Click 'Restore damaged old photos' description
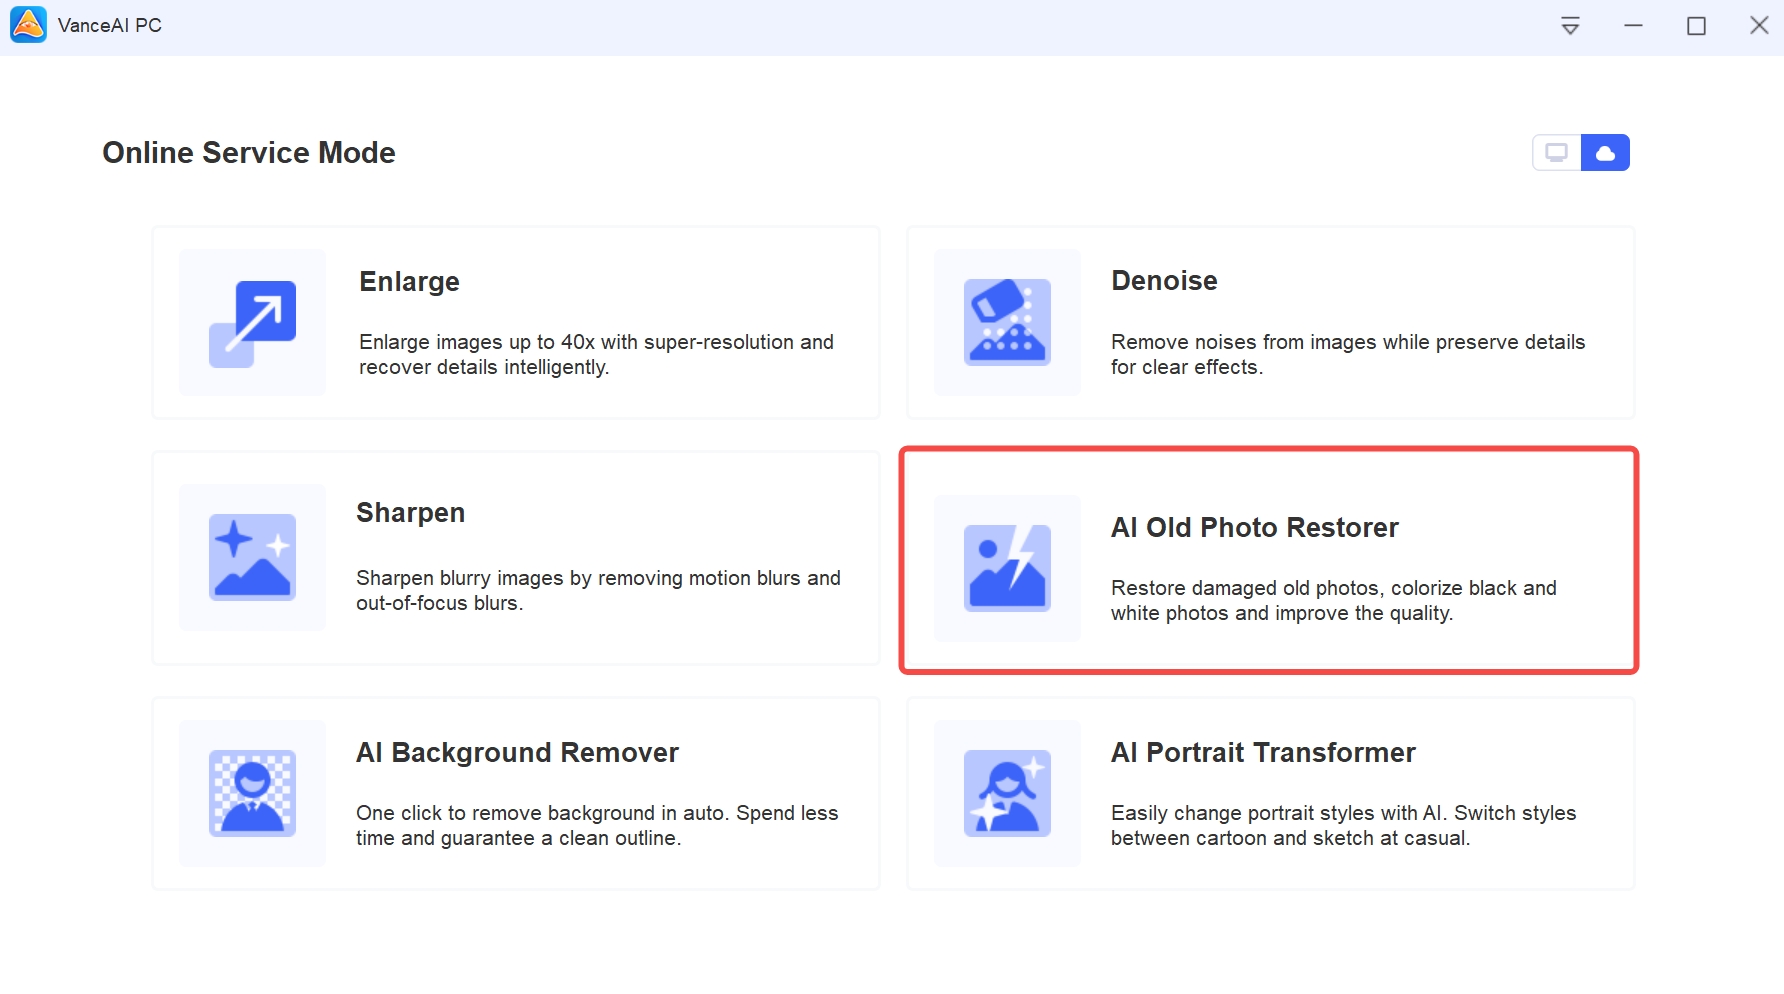1784x994 pixels. 1334,601
